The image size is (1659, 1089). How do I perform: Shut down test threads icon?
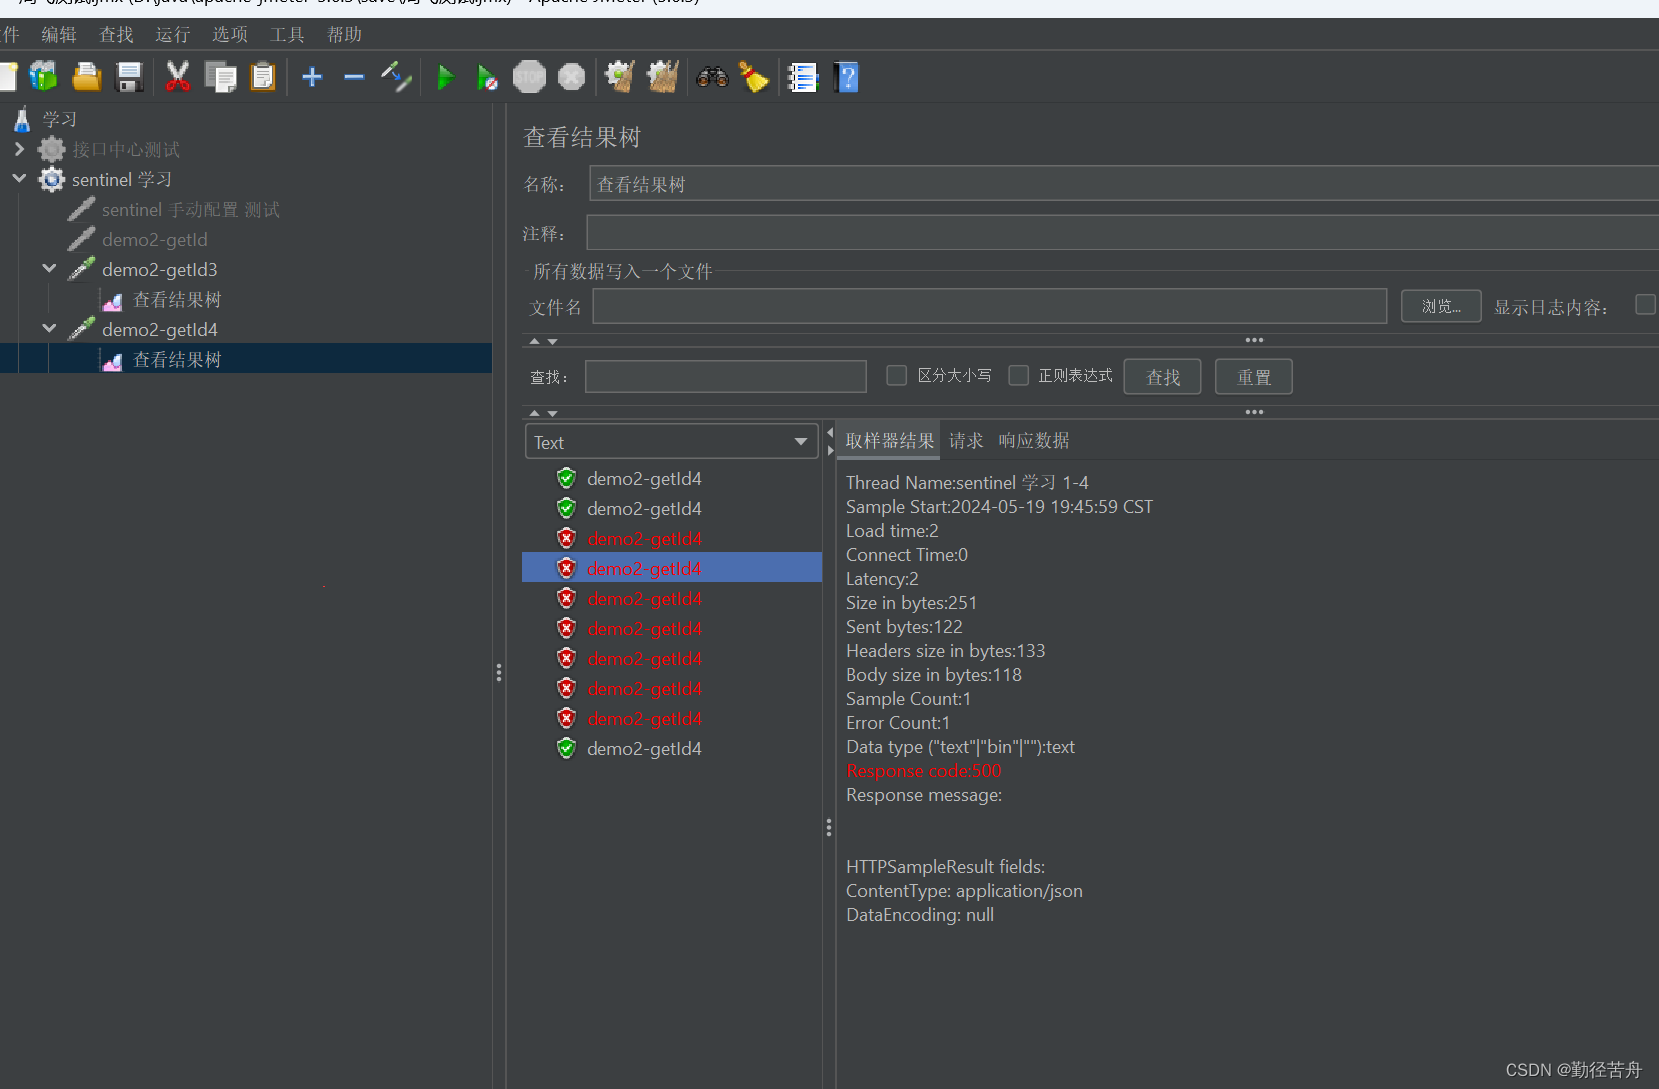571,77
